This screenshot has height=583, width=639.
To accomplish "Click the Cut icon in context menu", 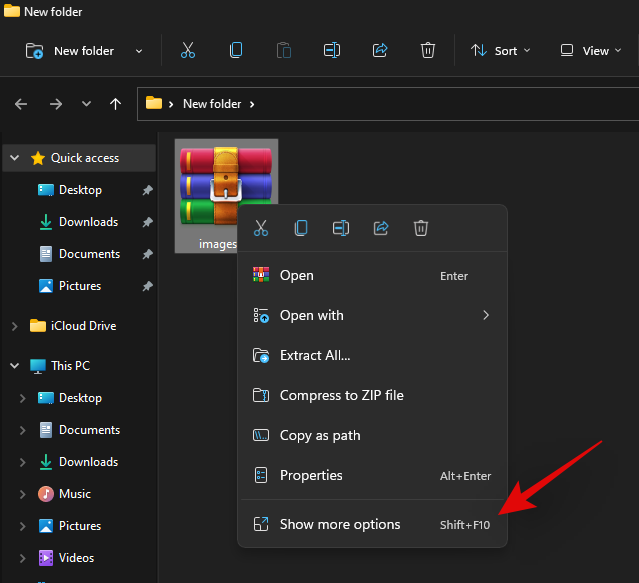I will tap(261, 228).
